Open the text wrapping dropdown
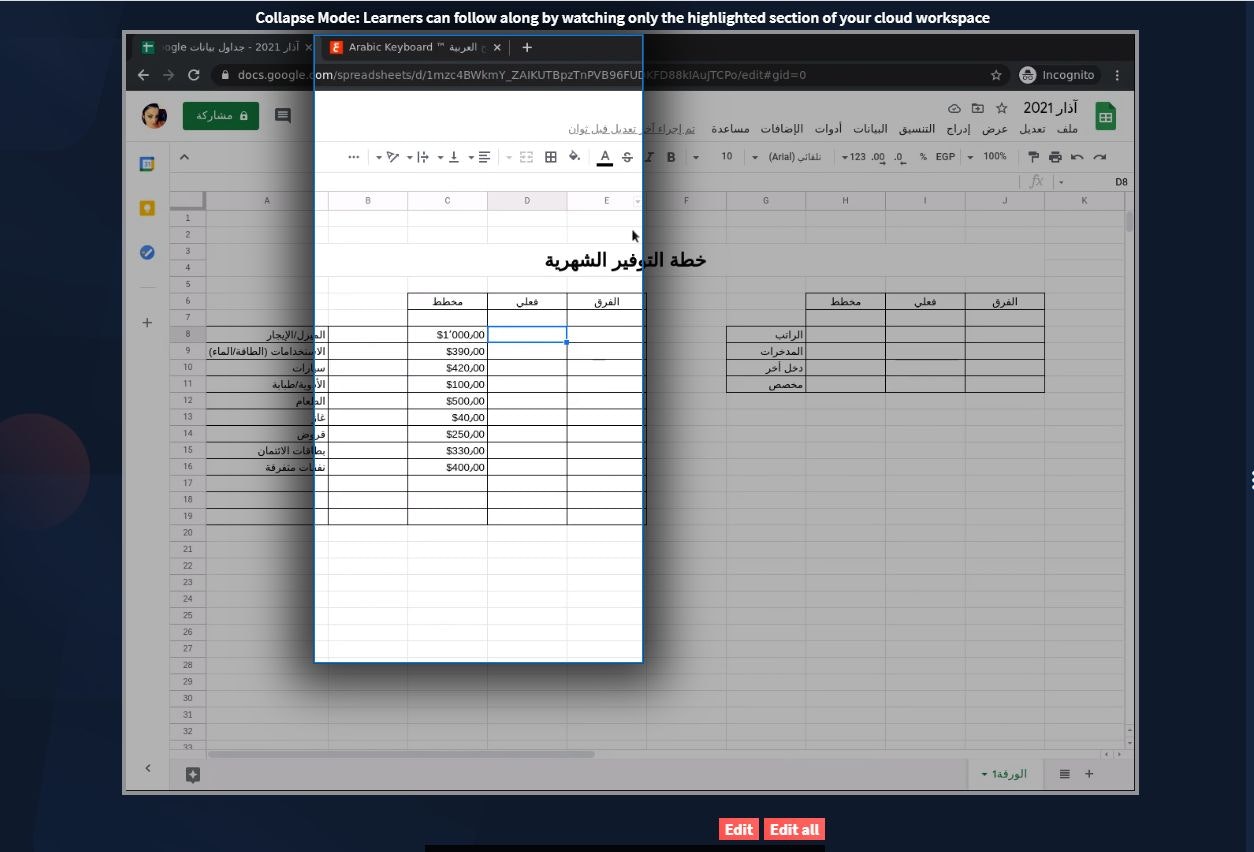This screenshot has width=1254, height=852. pos(419,157)
